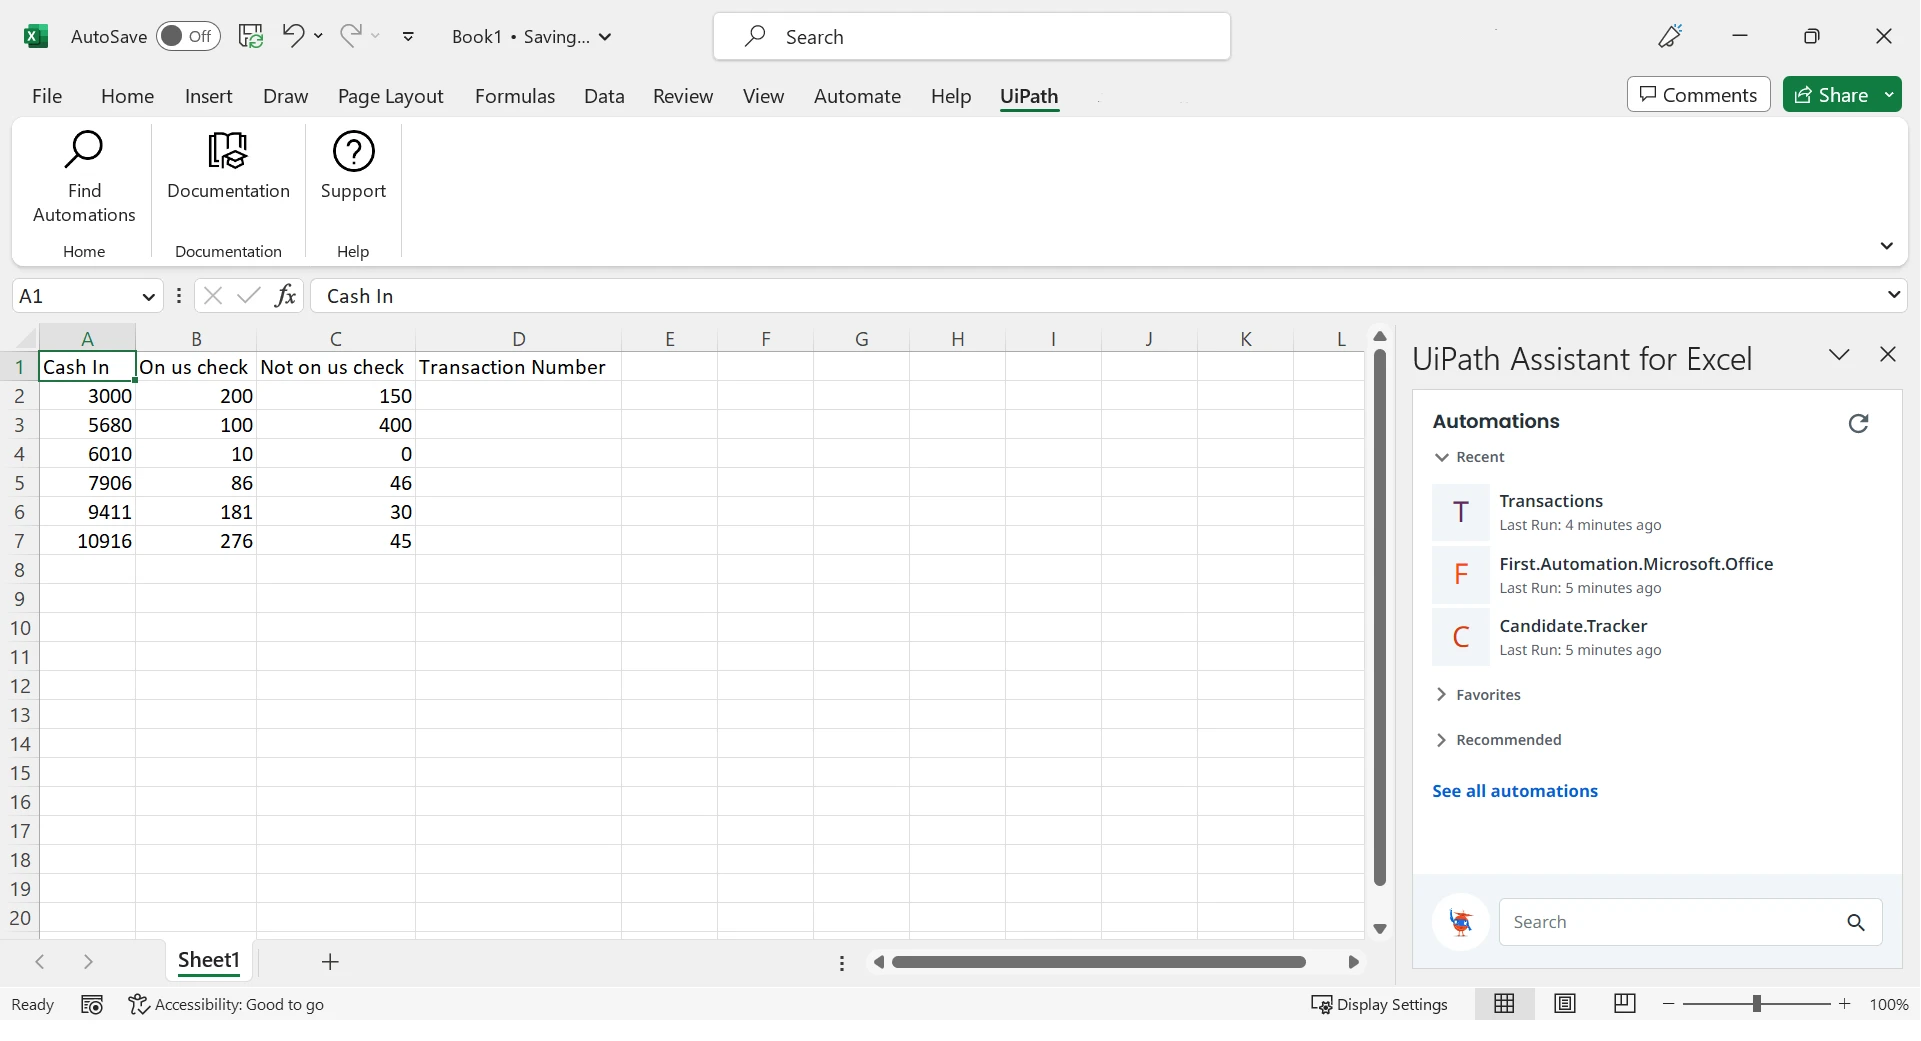Viewport: 1921px width, 1041px height.
Task: Switch to Page Layout view
Action: click(1565, 1004)
